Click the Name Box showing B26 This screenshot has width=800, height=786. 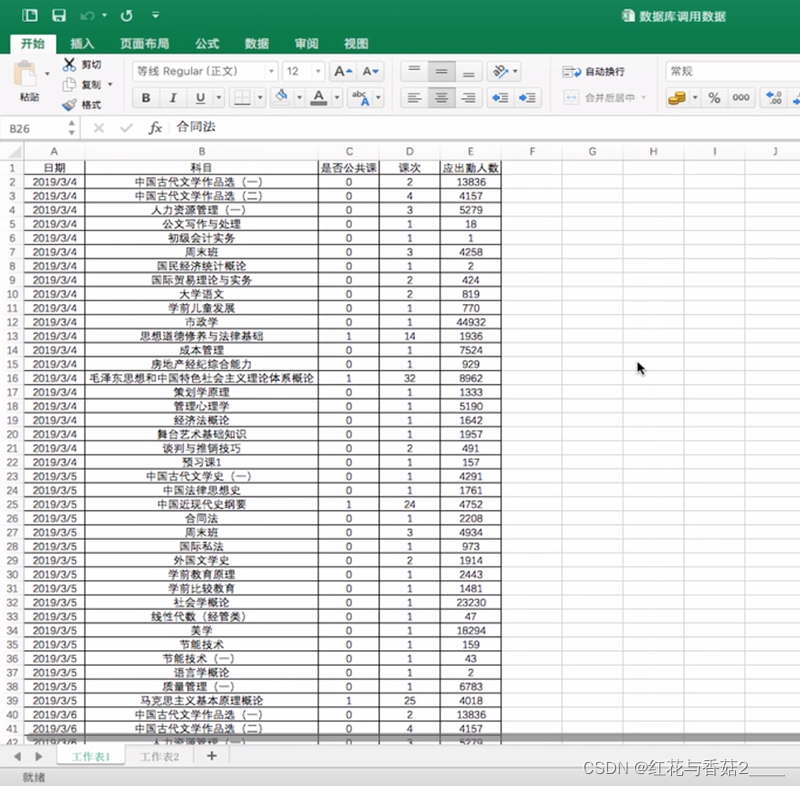[35, 129]
